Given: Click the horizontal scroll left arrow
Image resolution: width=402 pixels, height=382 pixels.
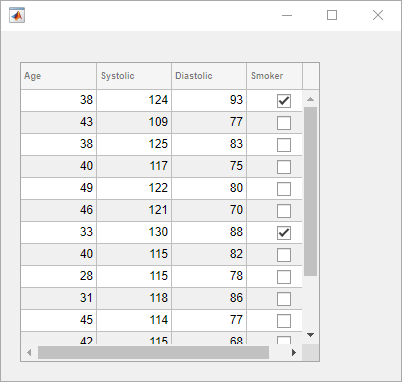Looking at the screenshot, I should (29, 352).
